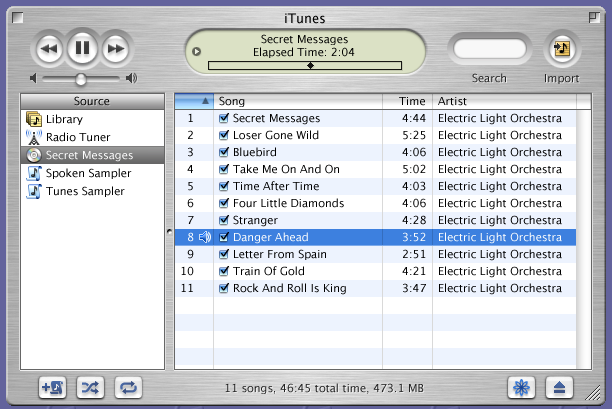The image size is (612, 409).
Task: Toggle shuffle playback mode
Action: (x=91, y=387)
